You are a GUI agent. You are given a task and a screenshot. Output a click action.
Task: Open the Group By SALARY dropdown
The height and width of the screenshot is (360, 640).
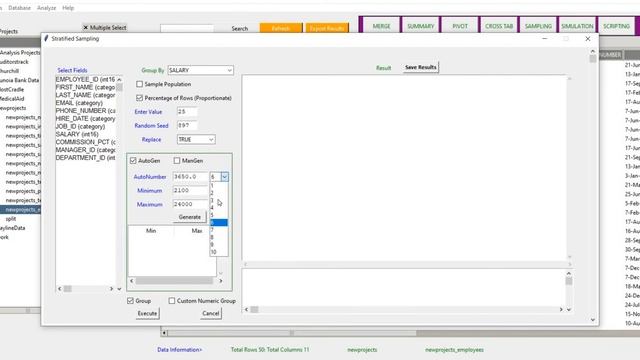pyautogui.click(x=200, y=70)
